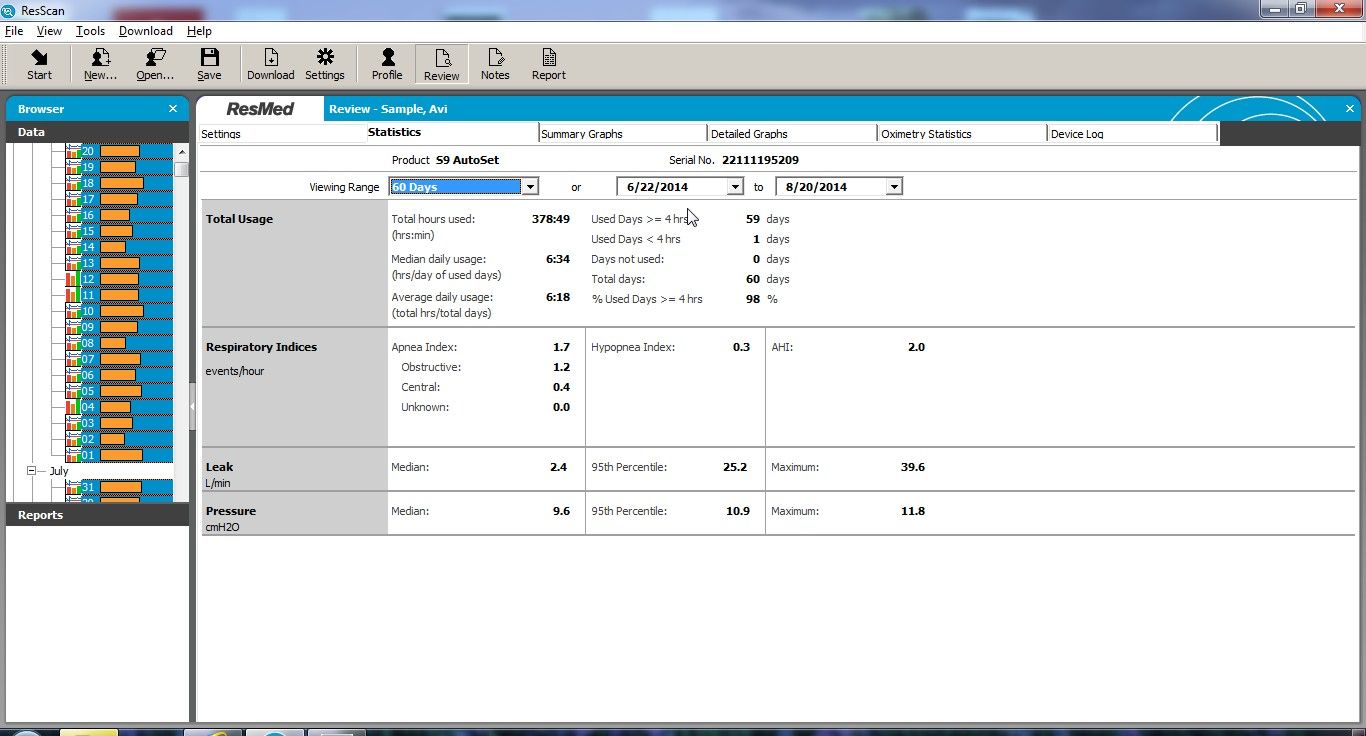Viewport: 1366px width, 736px height.
Task: Expand the Viewing Range 60 Days dropdown
Action: (x=531, y=187)
